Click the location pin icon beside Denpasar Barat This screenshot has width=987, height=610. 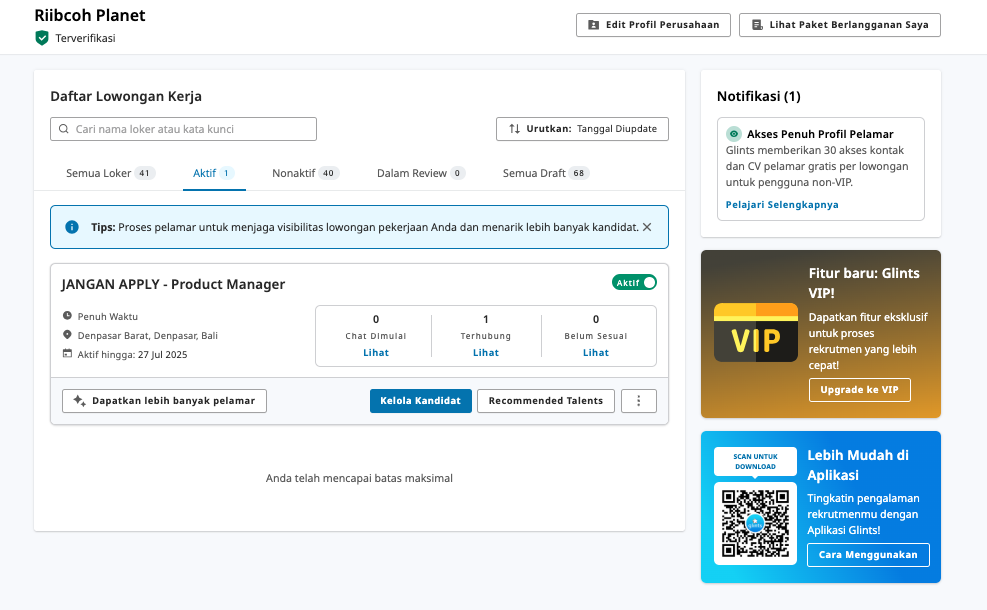click(x=67, y=335)
